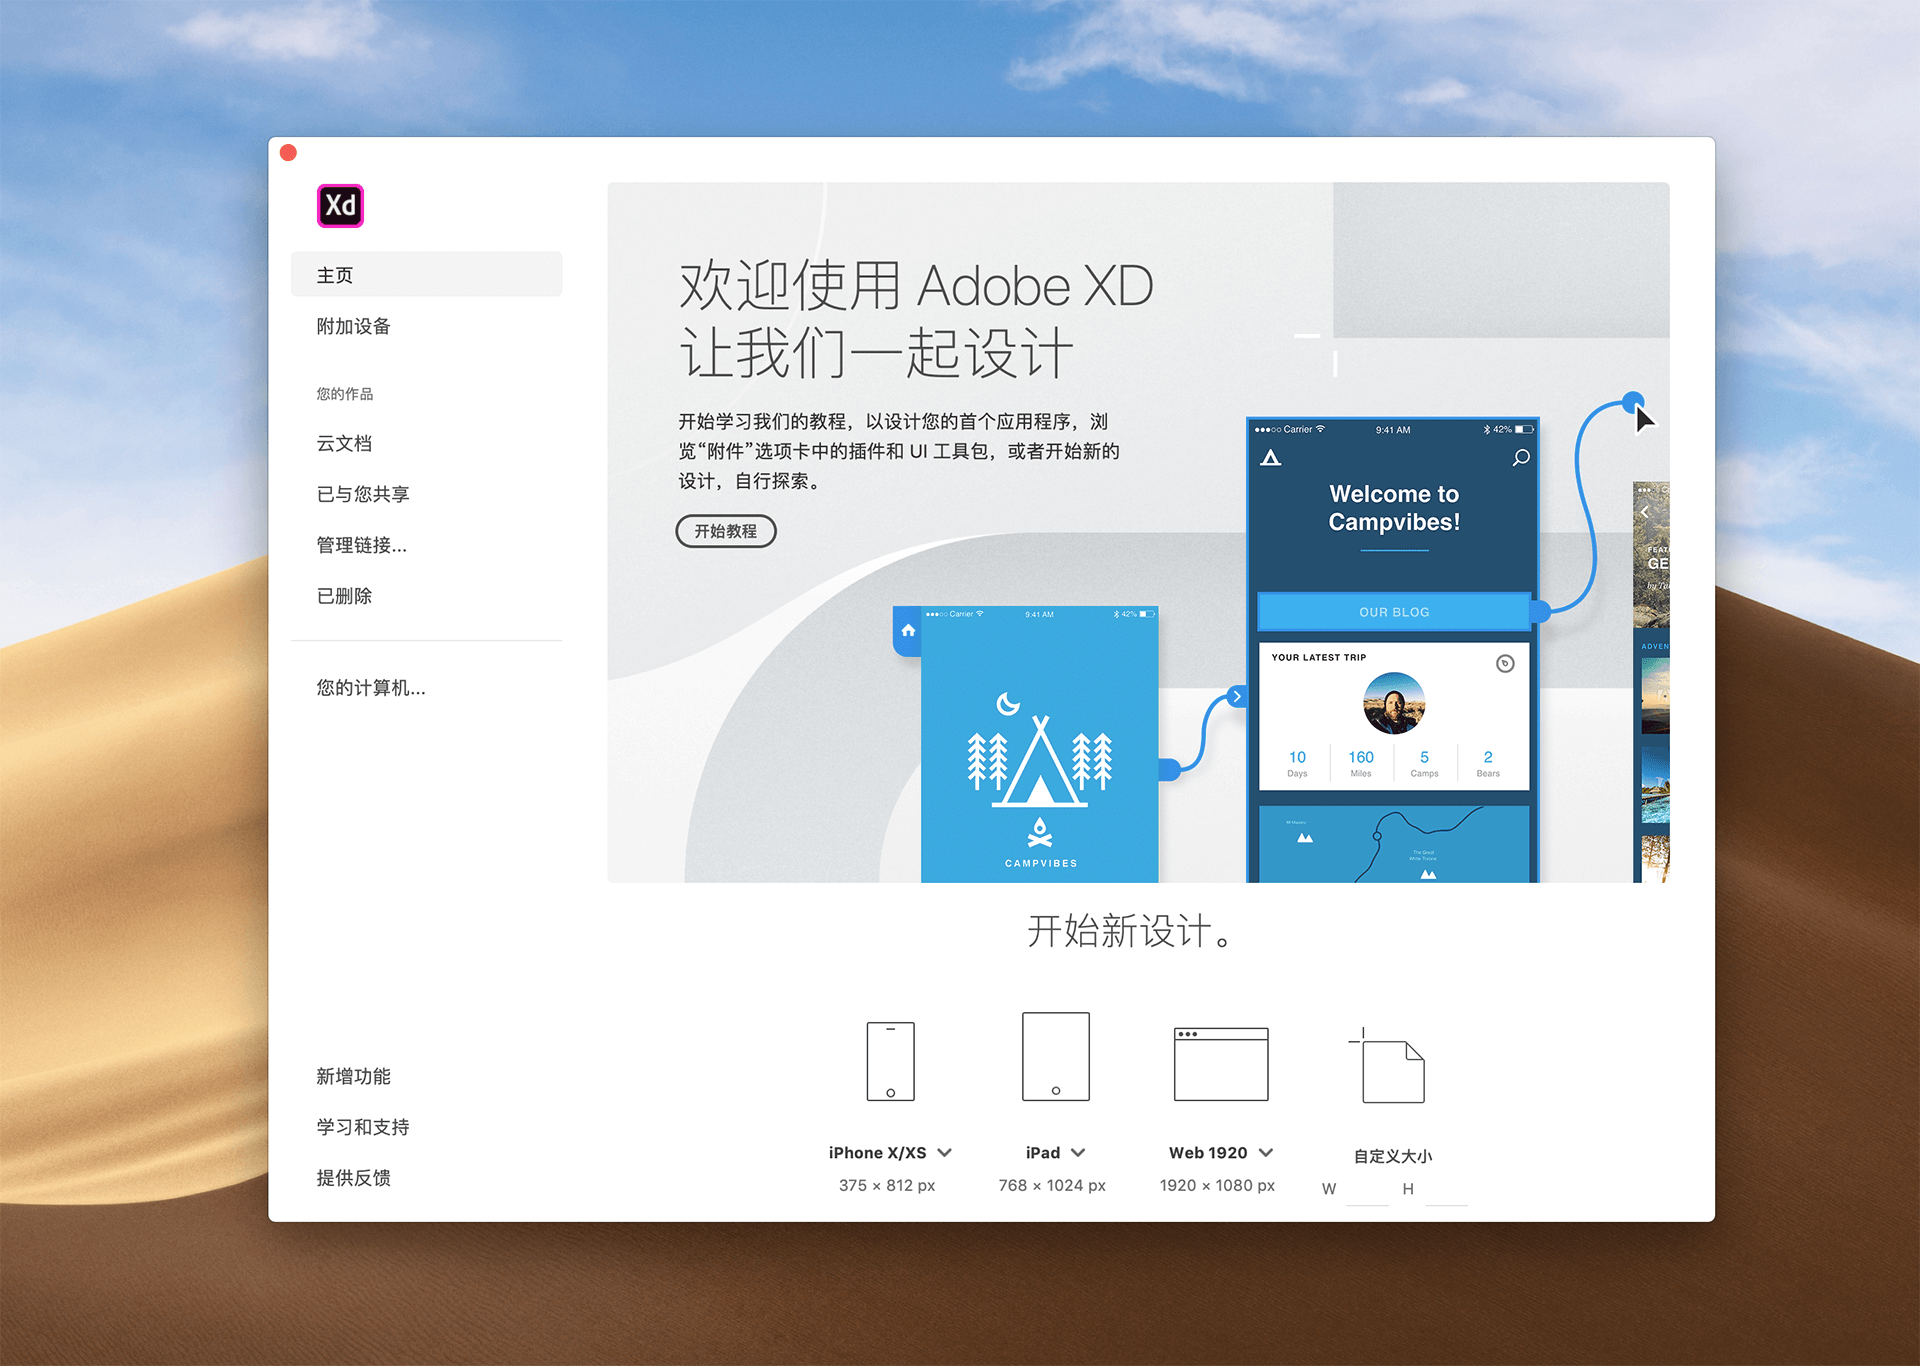This screenshot has height=1366, width=1920.
Task: Open 学习和支持 learn and support
Action: tap(363, 1127)
